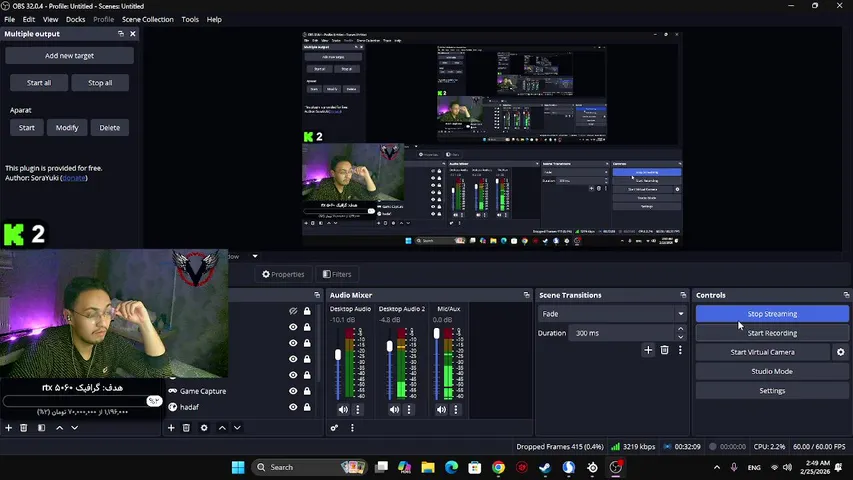Show hidden system tray icons
853x480 pixels.
pyautogui.click(x=717, y=467)
